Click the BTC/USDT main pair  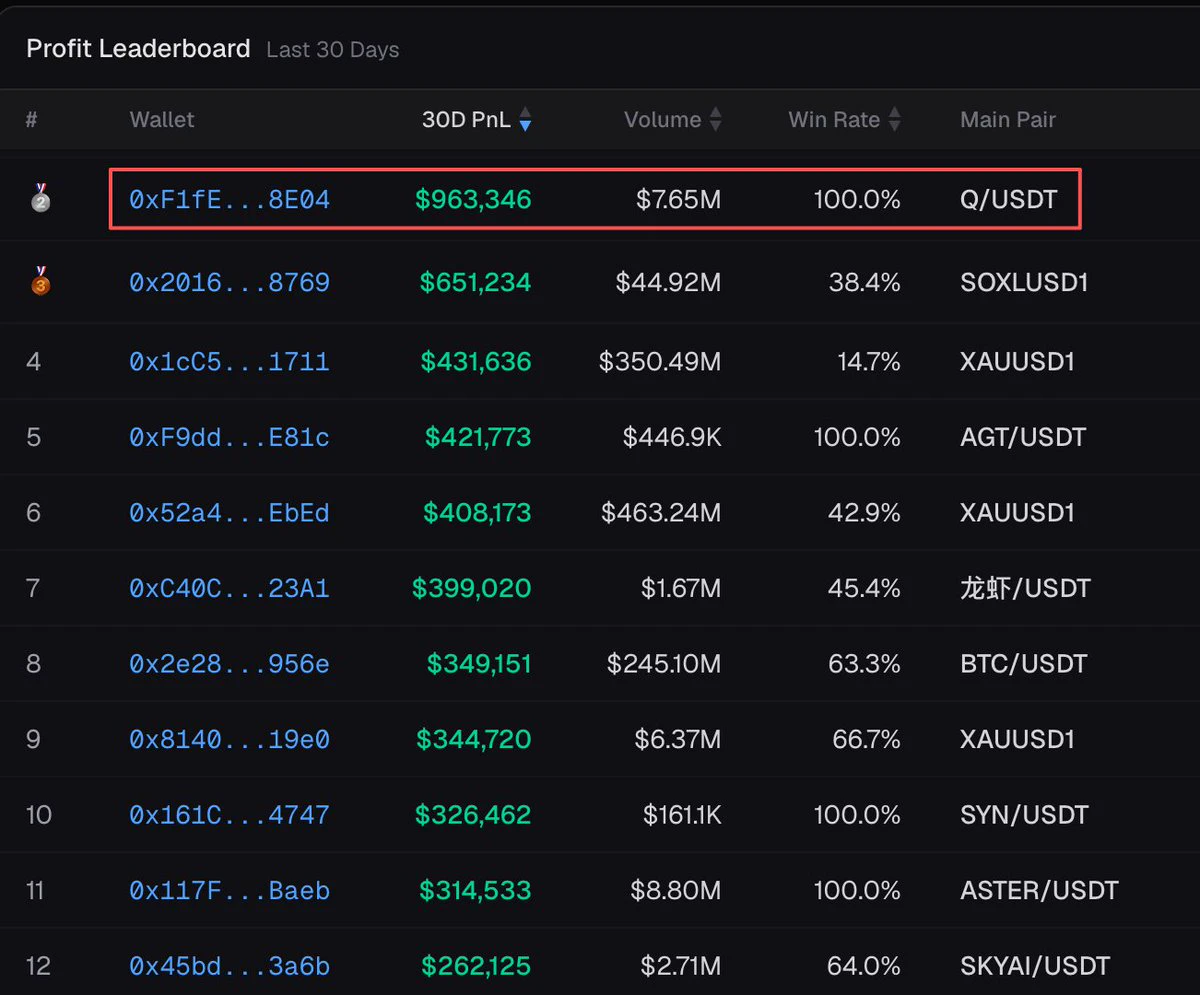click(1024, 664)
